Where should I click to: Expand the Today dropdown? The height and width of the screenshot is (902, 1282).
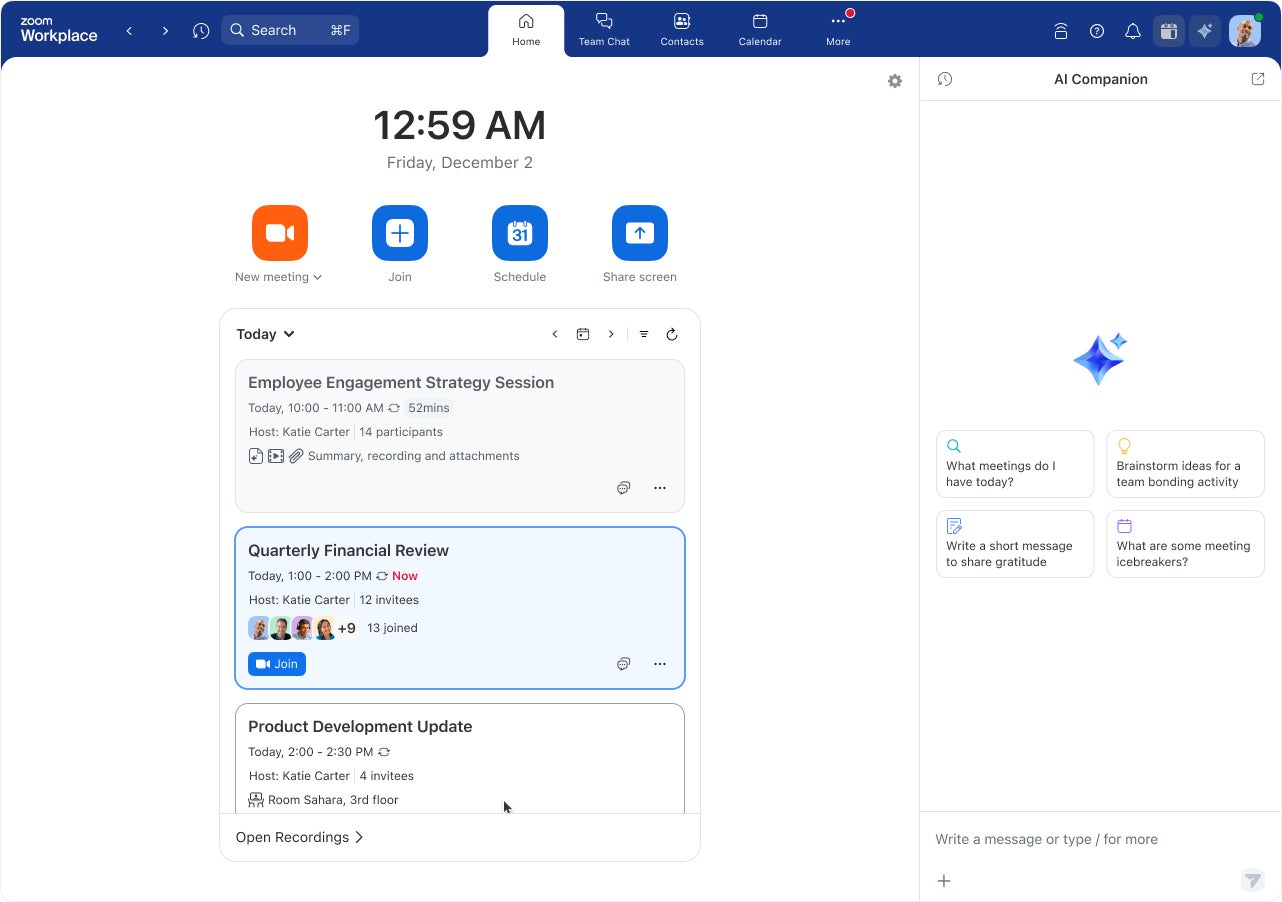pyautogui.click(x=266, y=334)
